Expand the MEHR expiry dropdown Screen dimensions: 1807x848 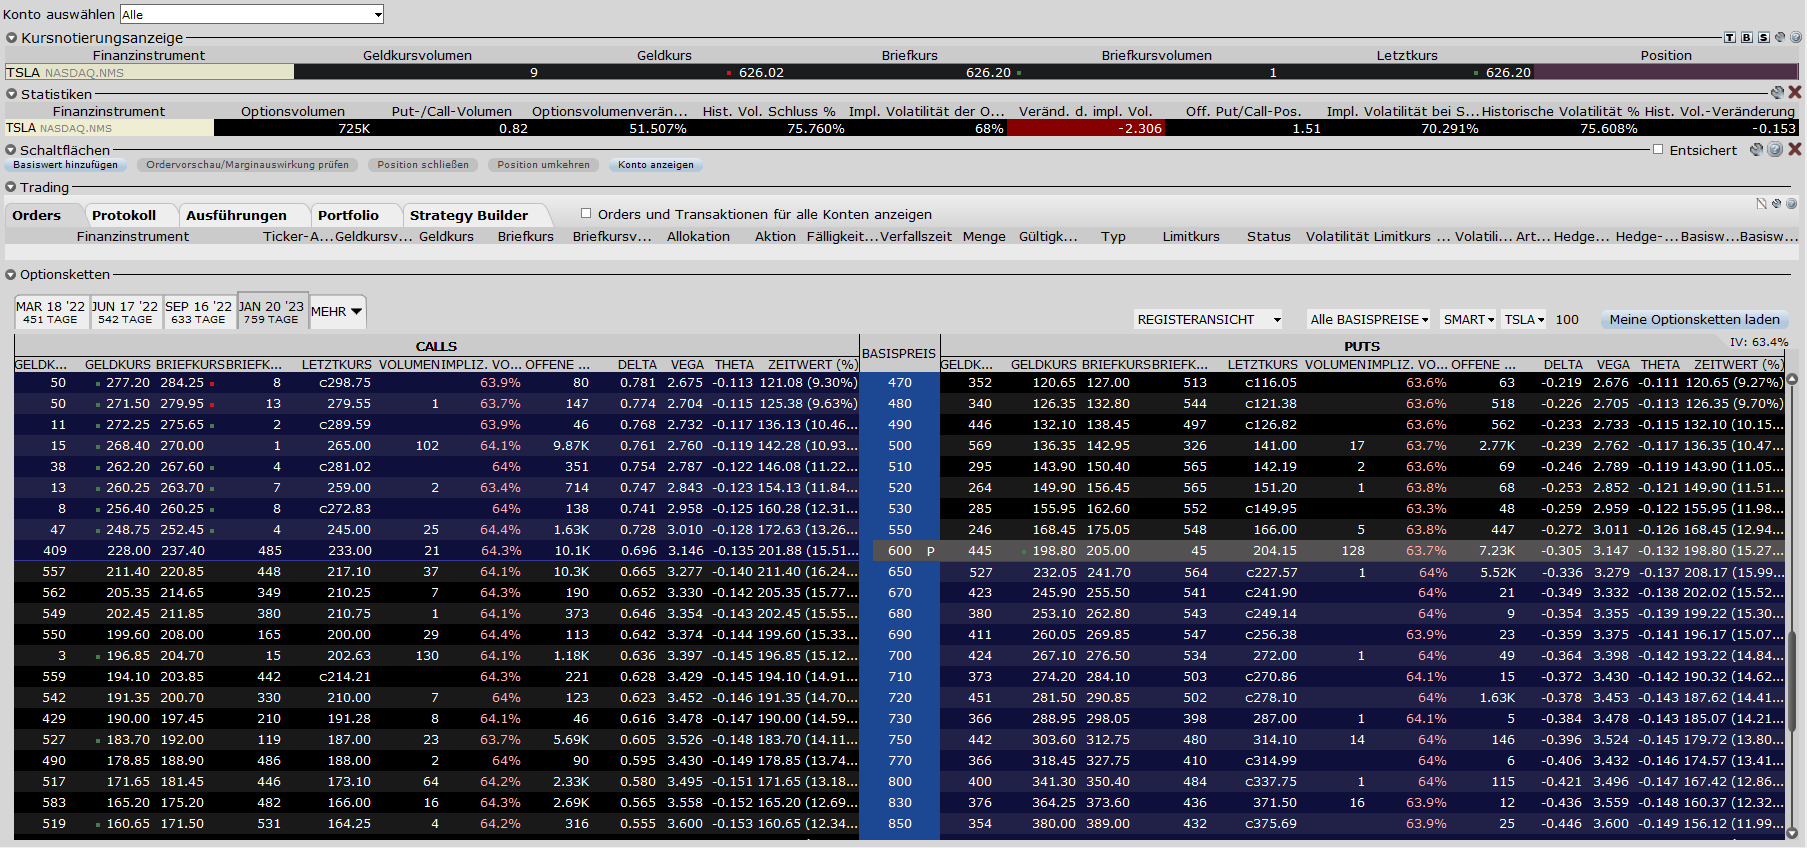coord(337,312)
